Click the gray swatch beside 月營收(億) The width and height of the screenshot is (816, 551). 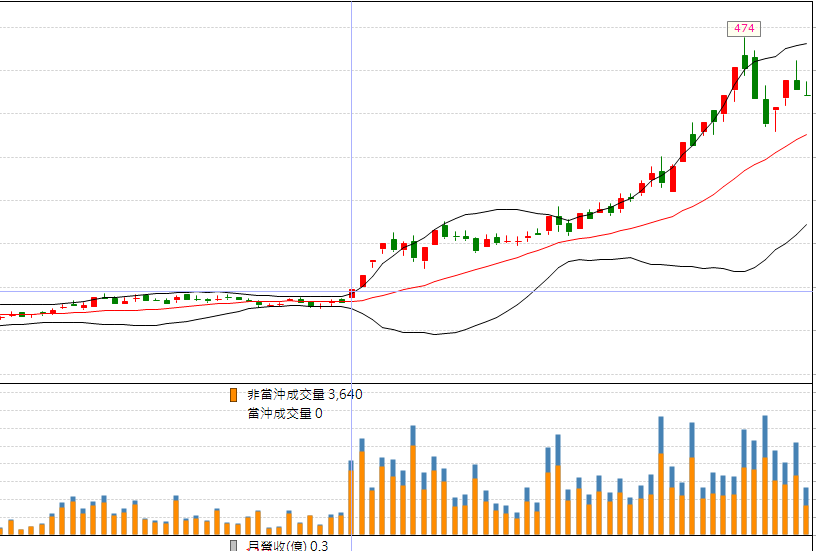tap(234, 545)
